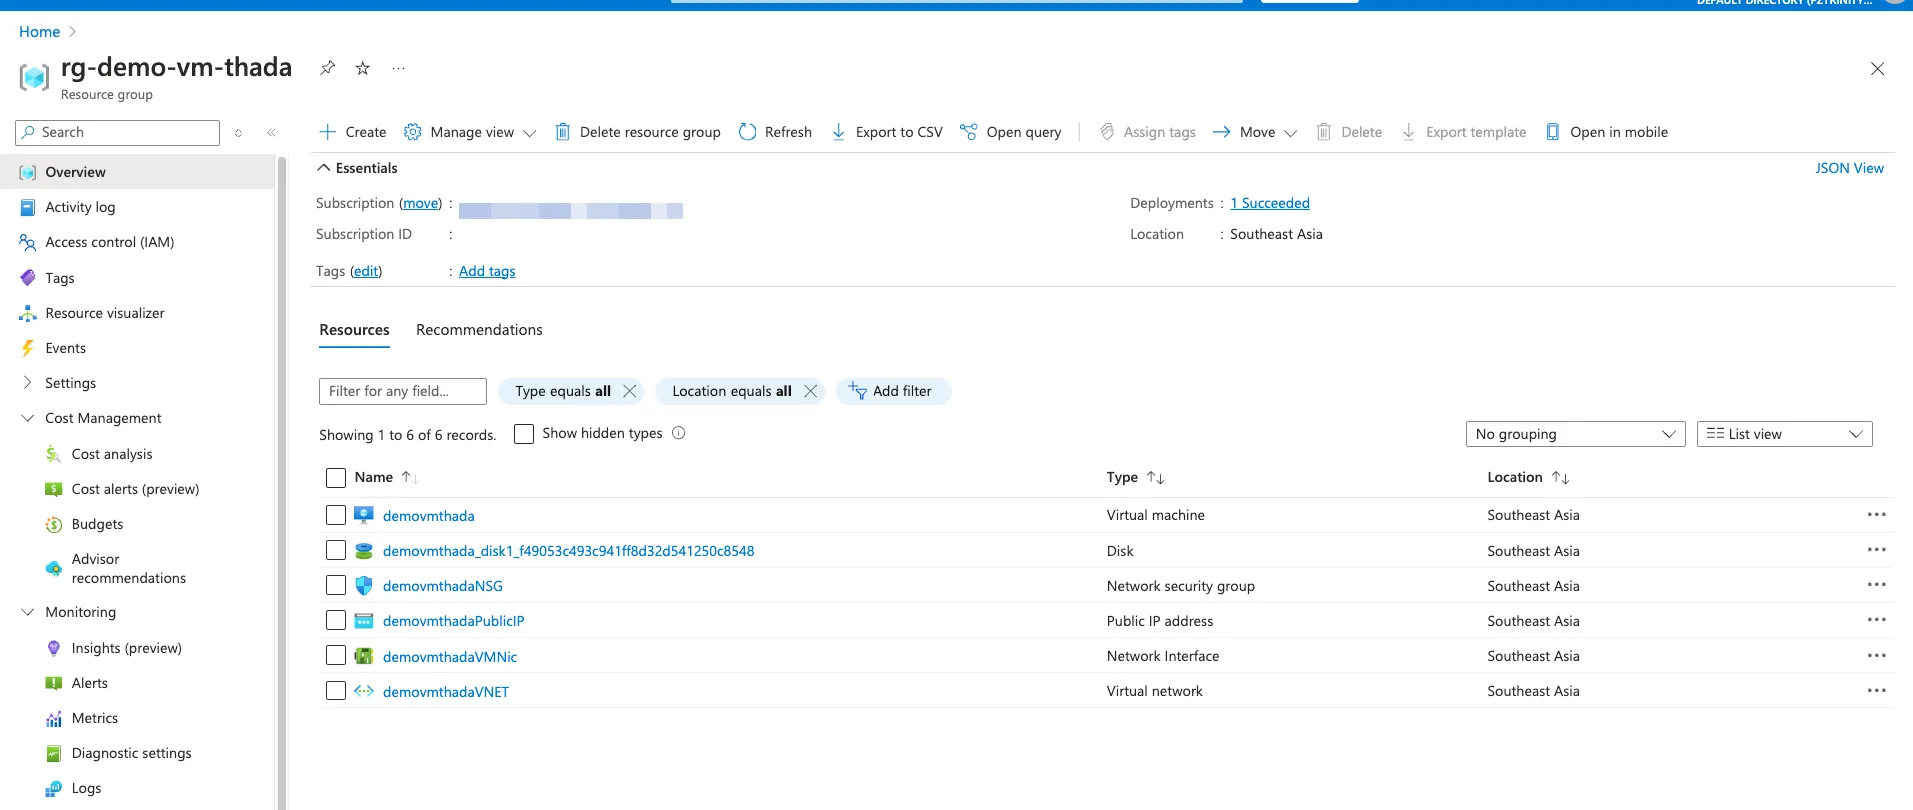Click the Diagnostic settings icon
Screen dimensions: 1913x810
click(x=54, y=753)
